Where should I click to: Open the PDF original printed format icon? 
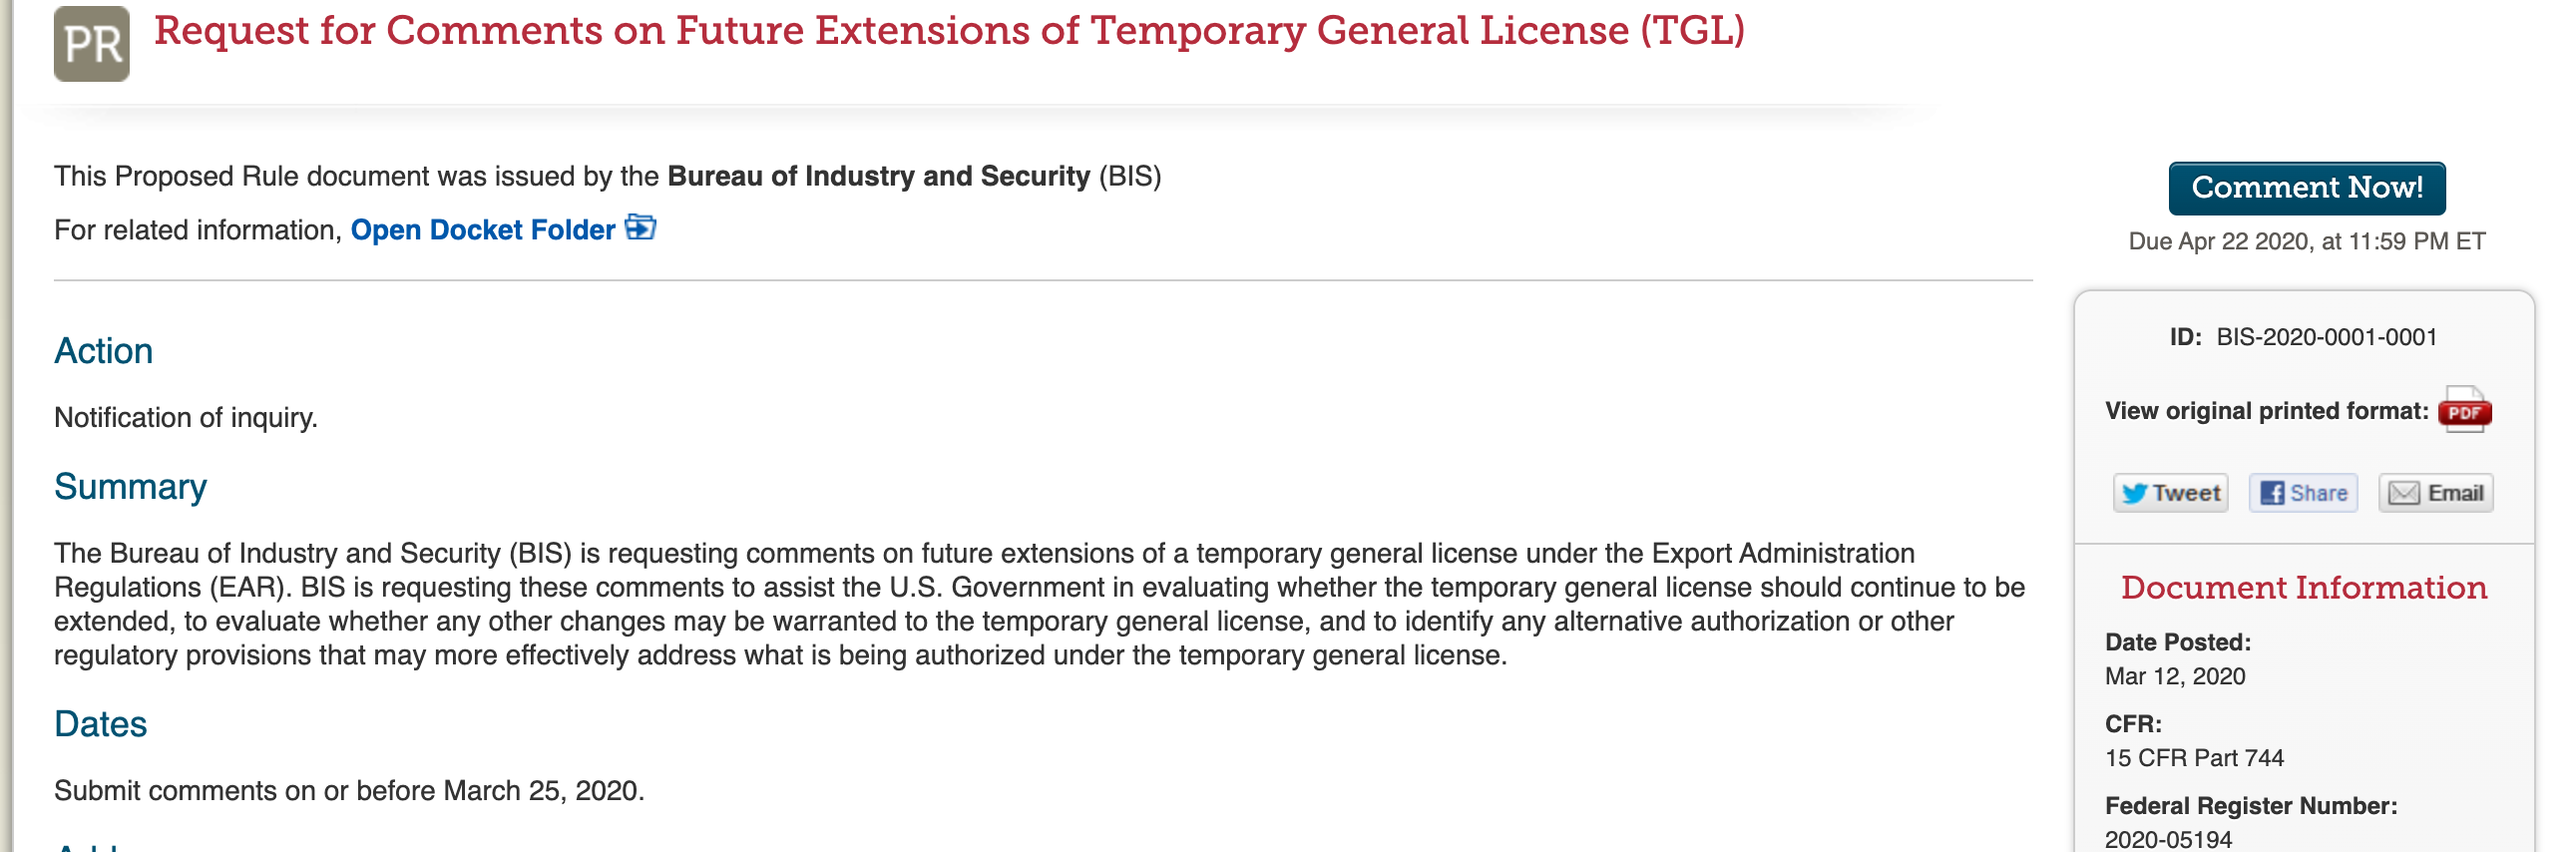tap(2464, 410)
